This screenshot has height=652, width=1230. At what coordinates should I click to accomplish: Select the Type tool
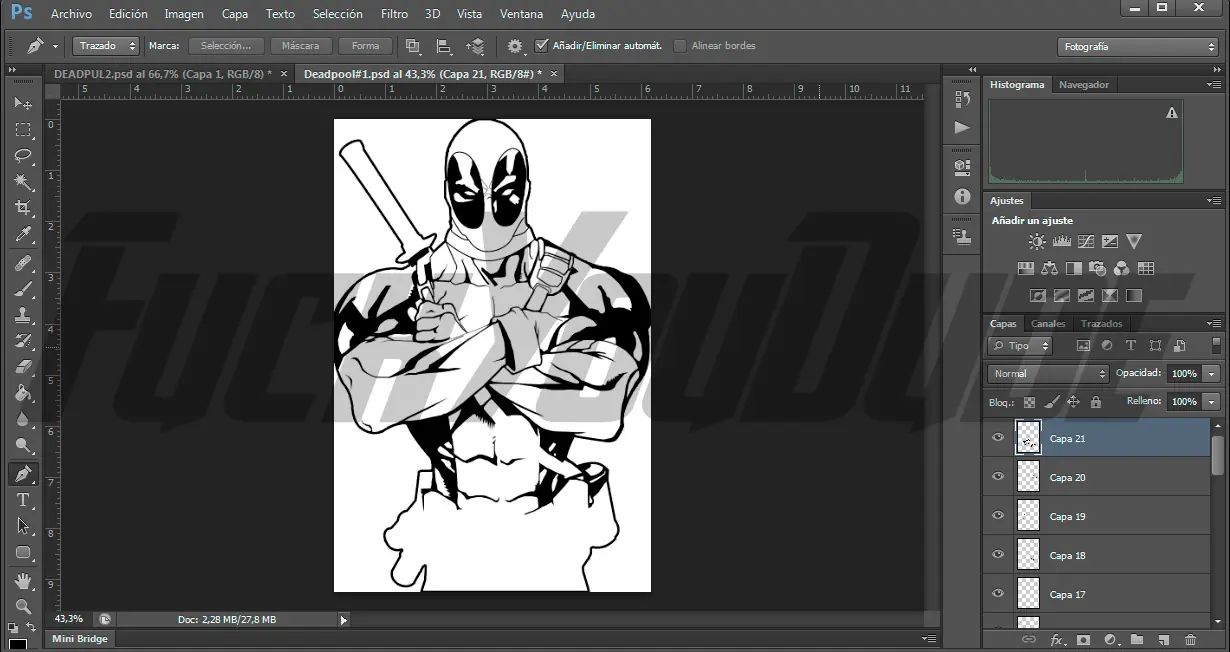(23, 500)
